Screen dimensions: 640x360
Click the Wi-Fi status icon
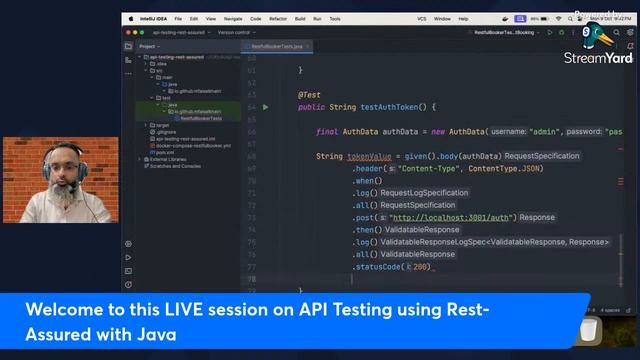point(558,19)
